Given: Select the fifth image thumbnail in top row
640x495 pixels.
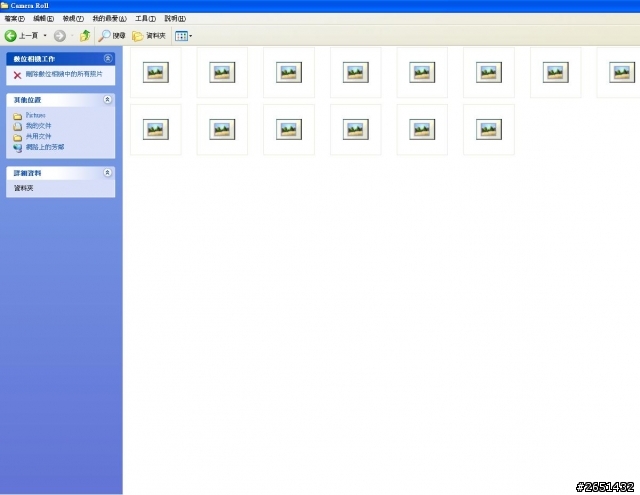Looking at the screenshot, I should pyautogui.click(x=422, y=72).
